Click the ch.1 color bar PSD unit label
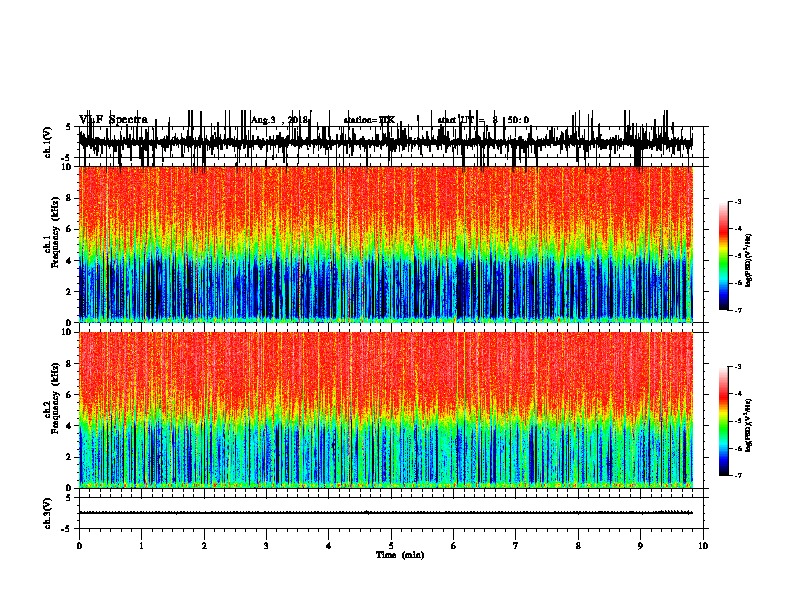The image size is (792, 612). click(x=748, y=260)
